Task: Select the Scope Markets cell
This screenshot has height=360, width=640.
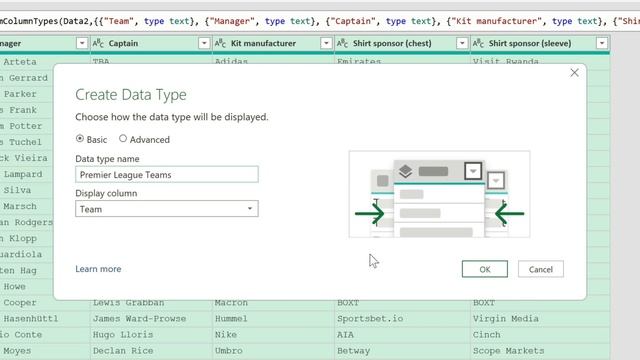Action: 540,351
